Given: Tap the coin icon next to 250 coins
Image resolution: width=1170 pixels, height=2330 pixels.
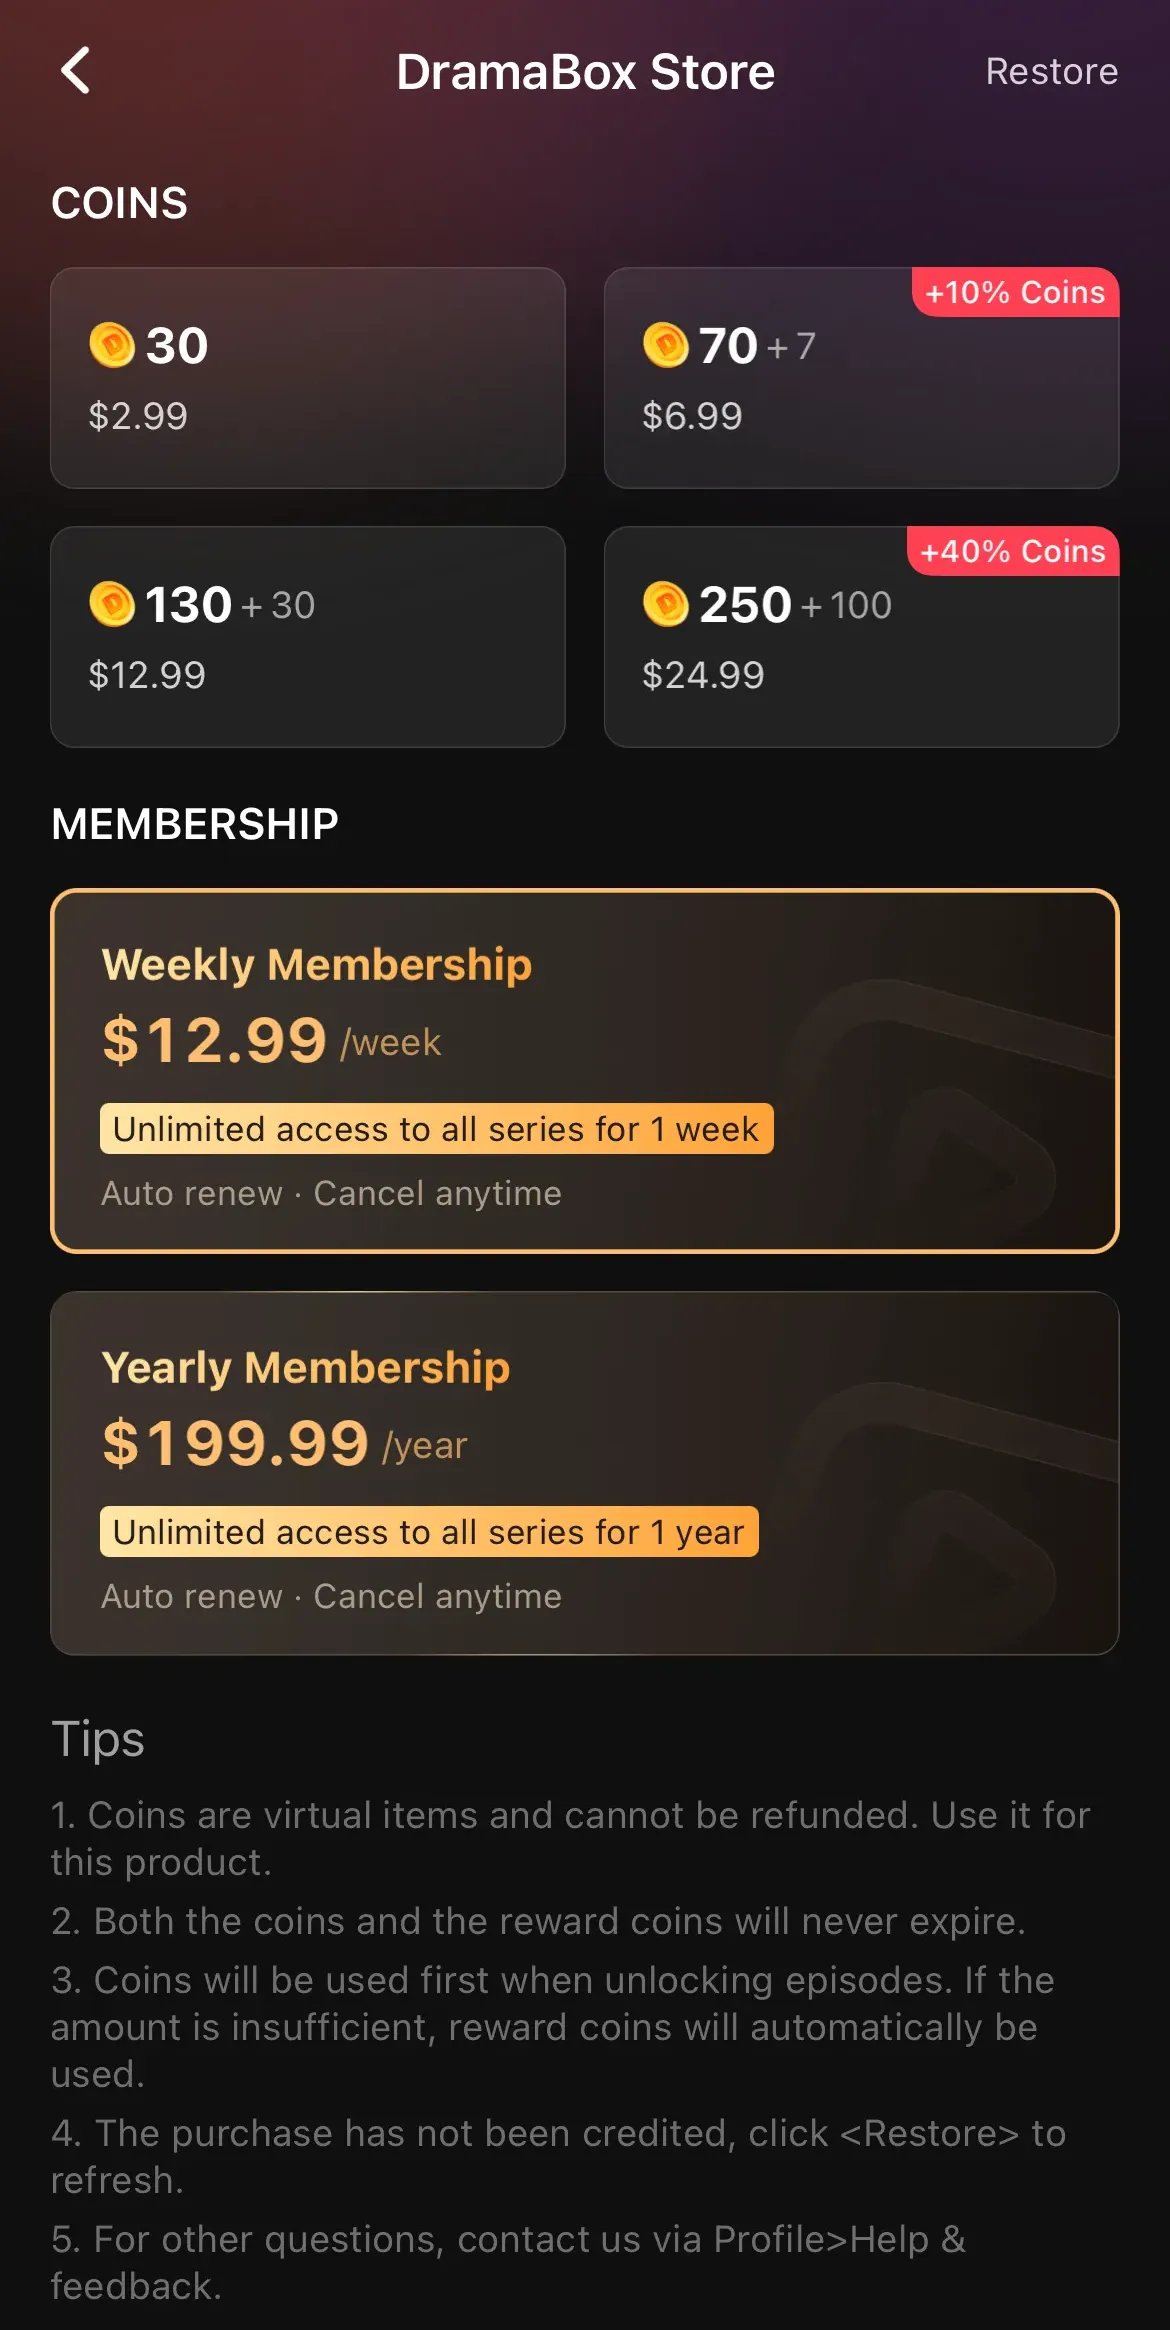Looking at the screenshot, I should 668,604.
